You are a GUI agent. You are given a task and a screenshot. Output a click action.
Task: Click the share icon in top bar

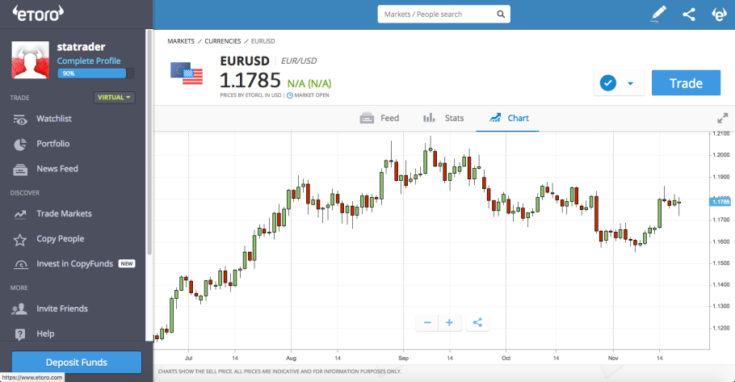[x=689, y=15]
